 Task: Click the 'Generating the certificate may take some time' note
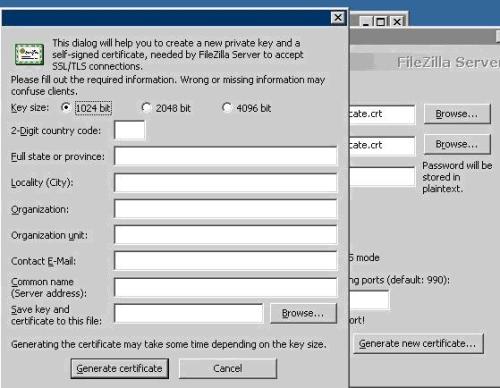point(169,344)
